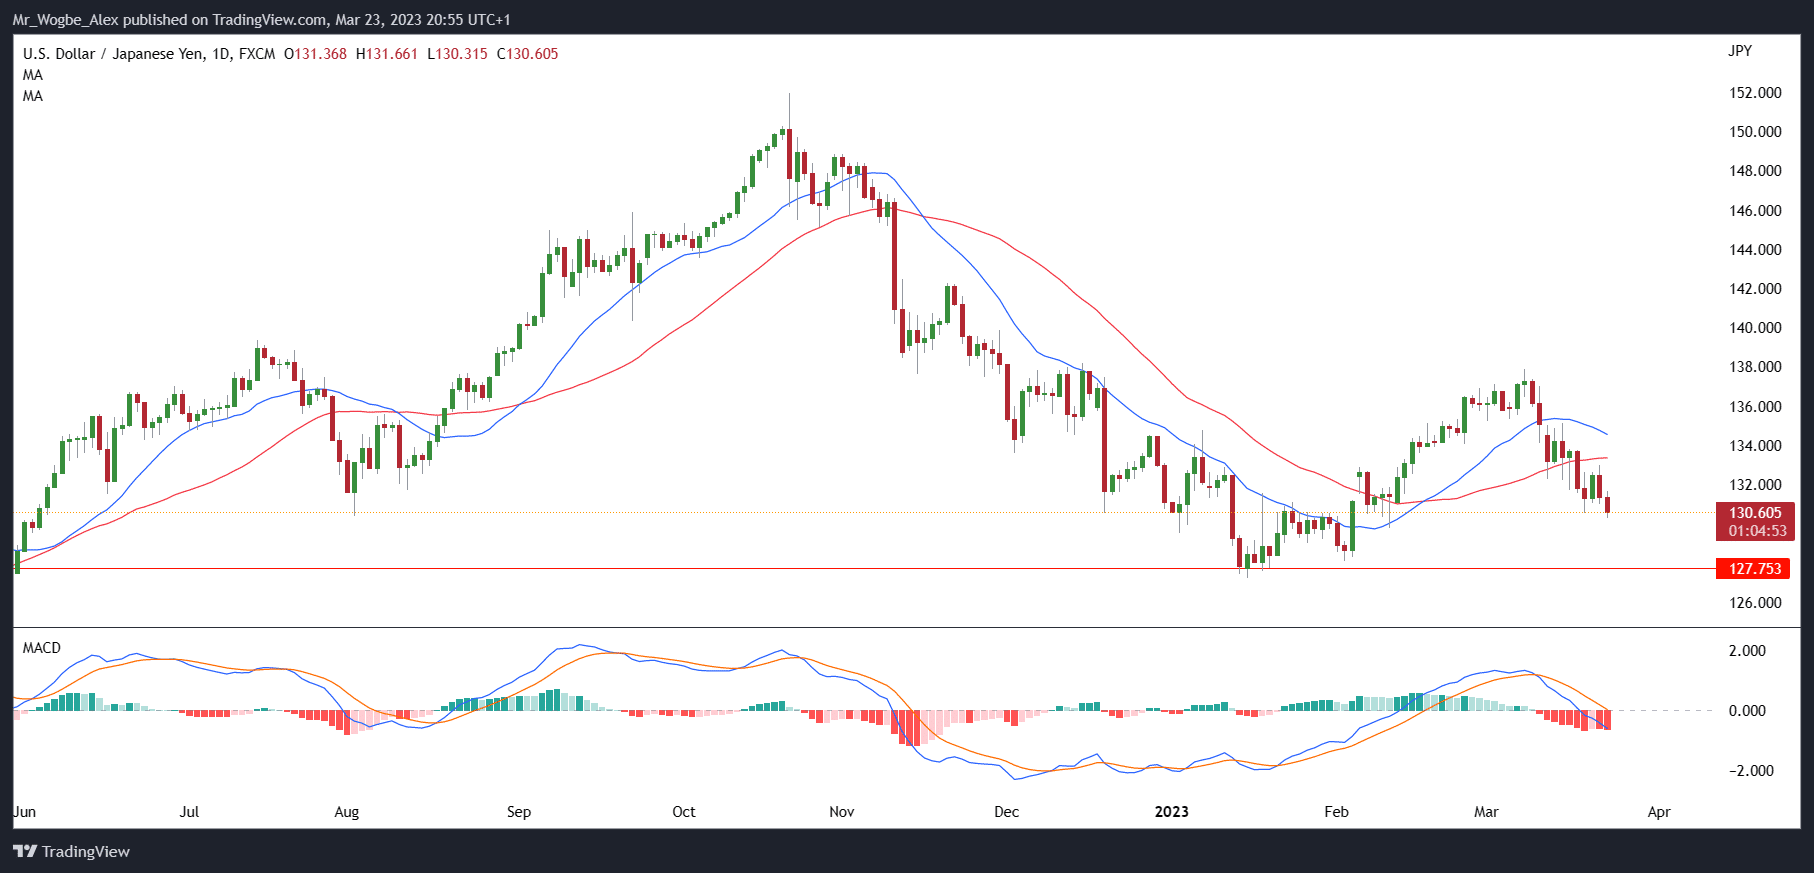Click the MACD 2.000 scale value
The height and width of the screenshot is (873, 1814).
1747,651
